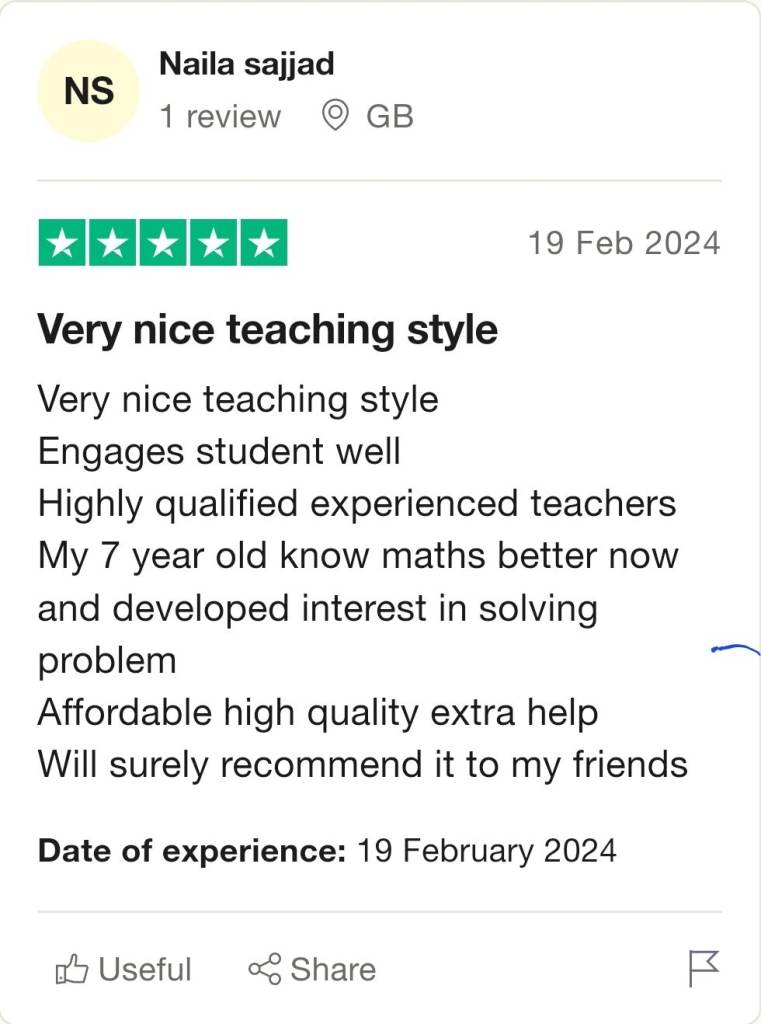Click the fifth green rating star
Screen dimensions: 761x1024
(263, 243)
